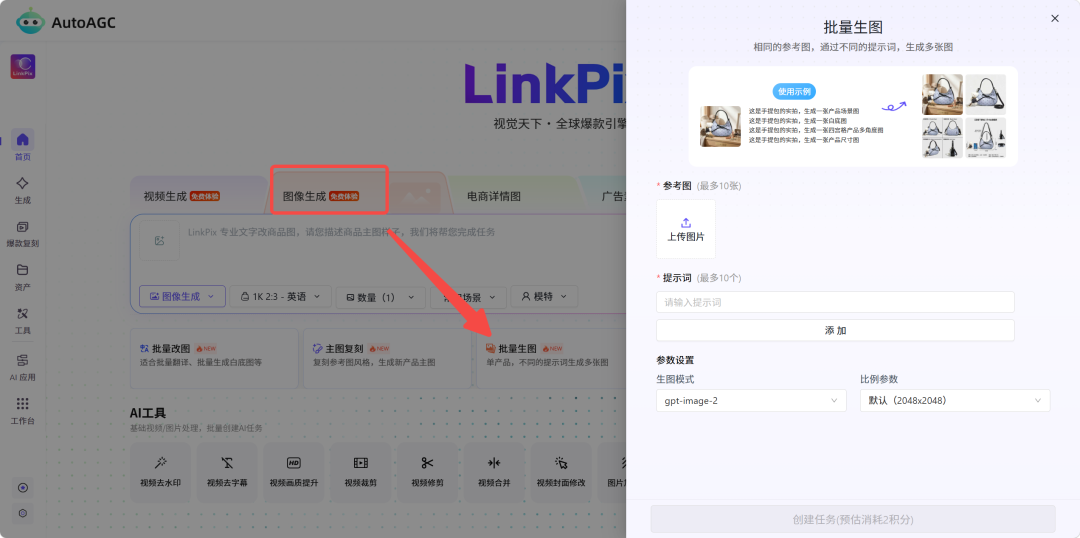Screen dimensions: 1080x538
Task: Go to 首页 in the sidebar
Action: (23, 145)
